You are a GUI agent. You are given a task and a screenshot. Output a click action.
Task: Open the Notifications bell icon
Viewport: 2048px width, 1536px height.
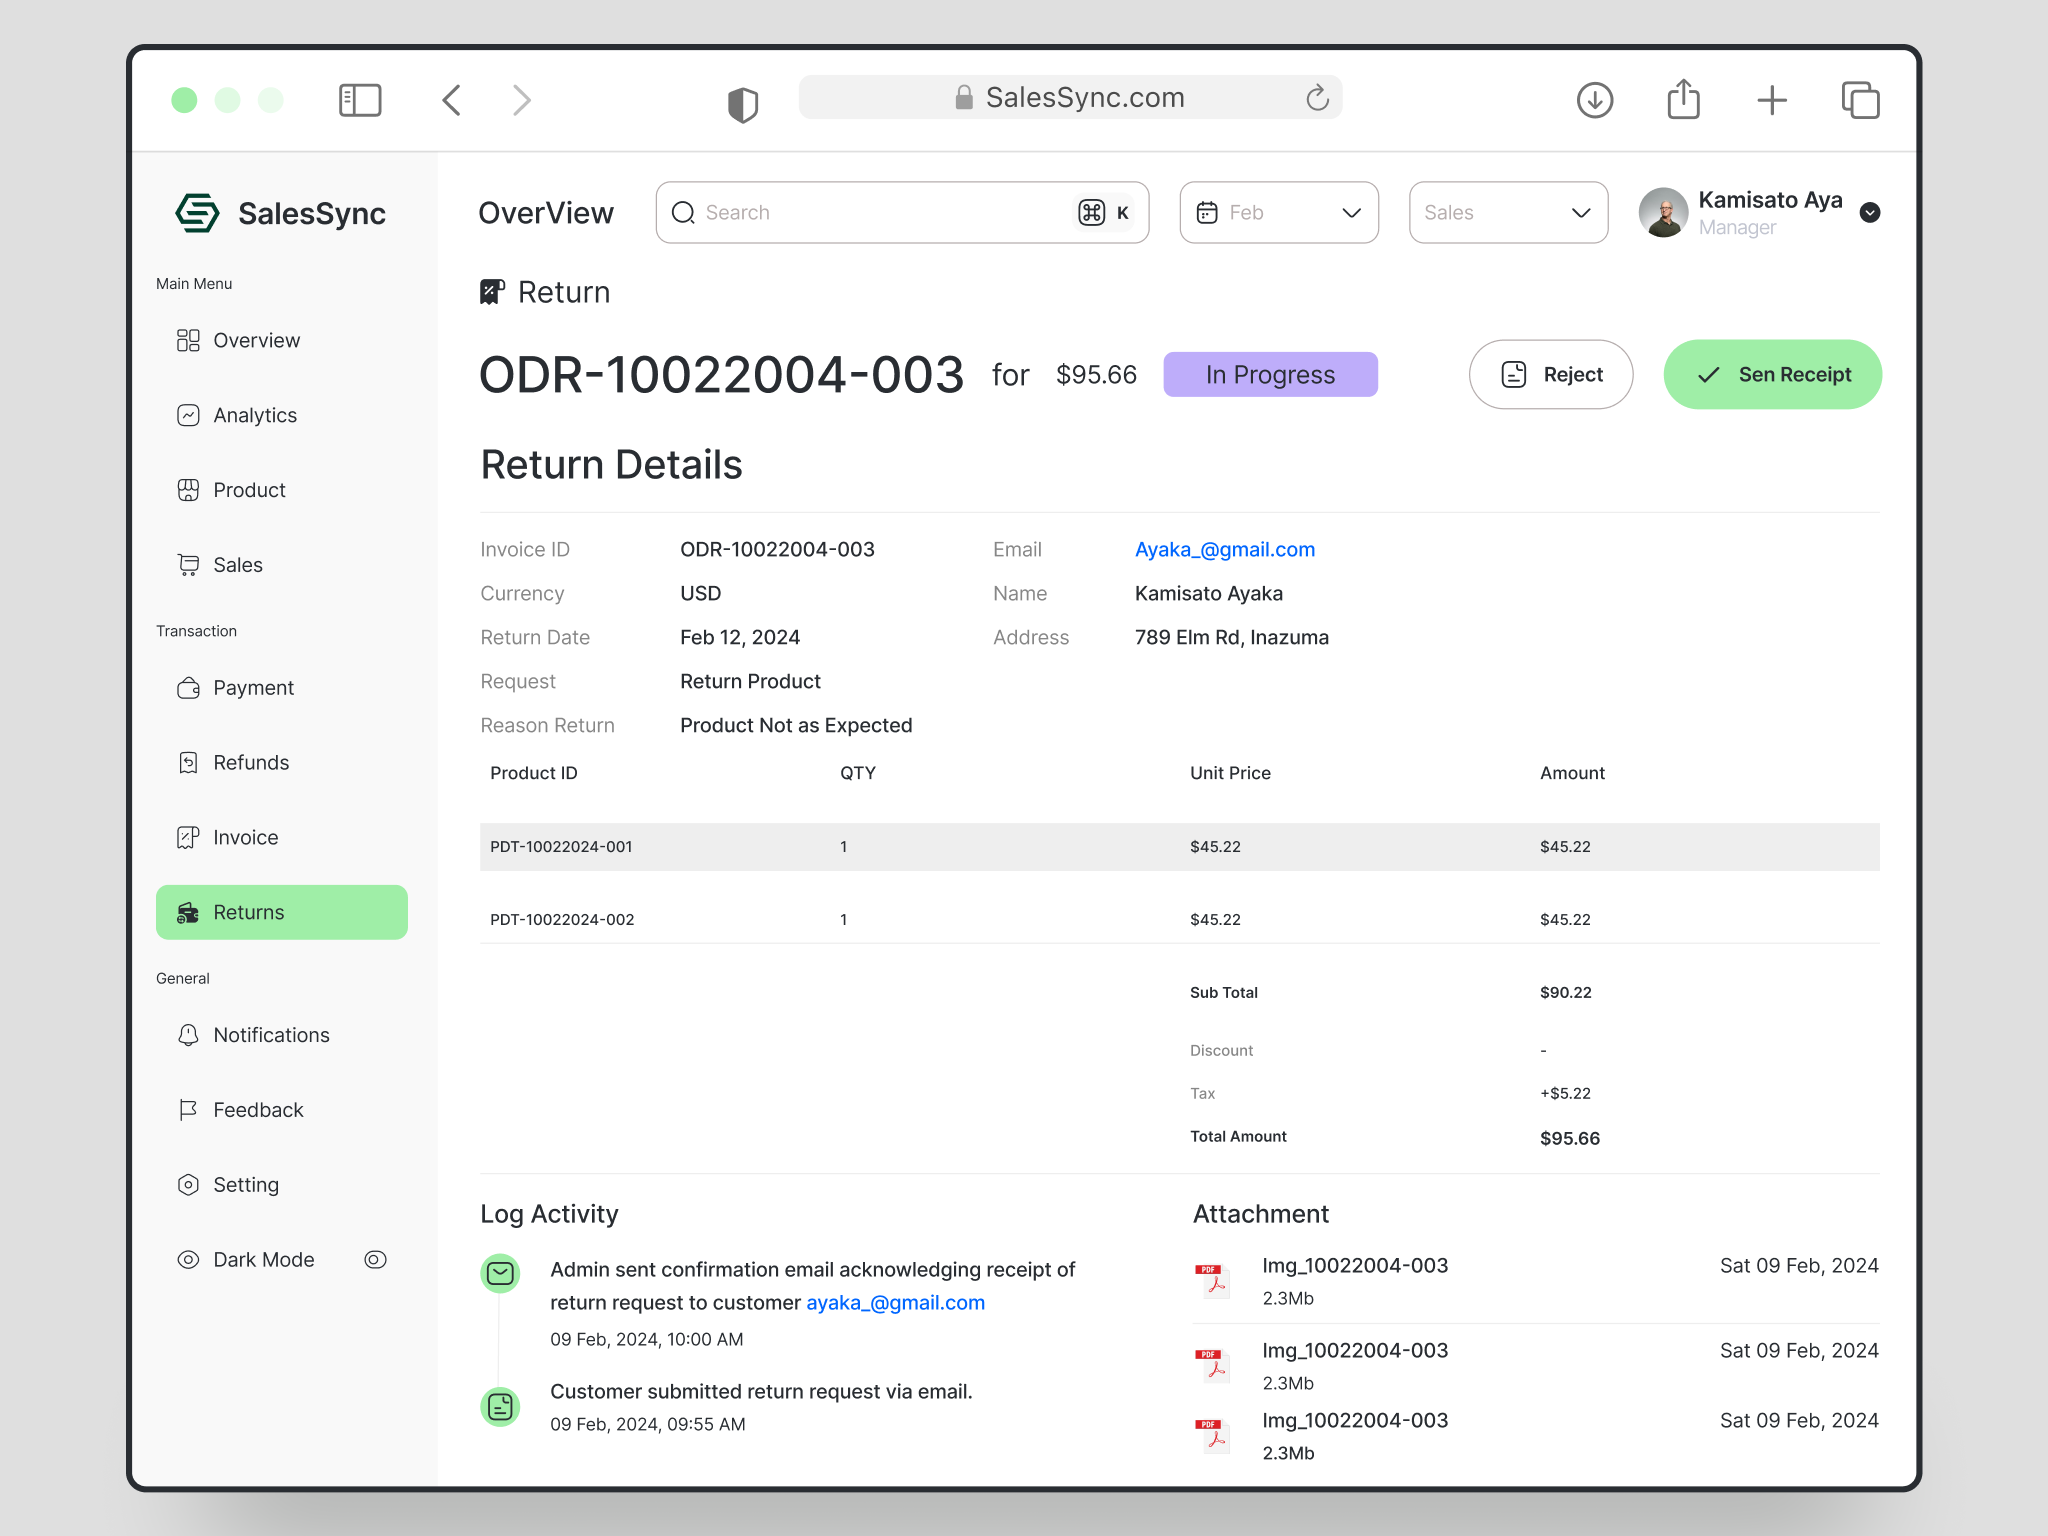(189, 1035)
